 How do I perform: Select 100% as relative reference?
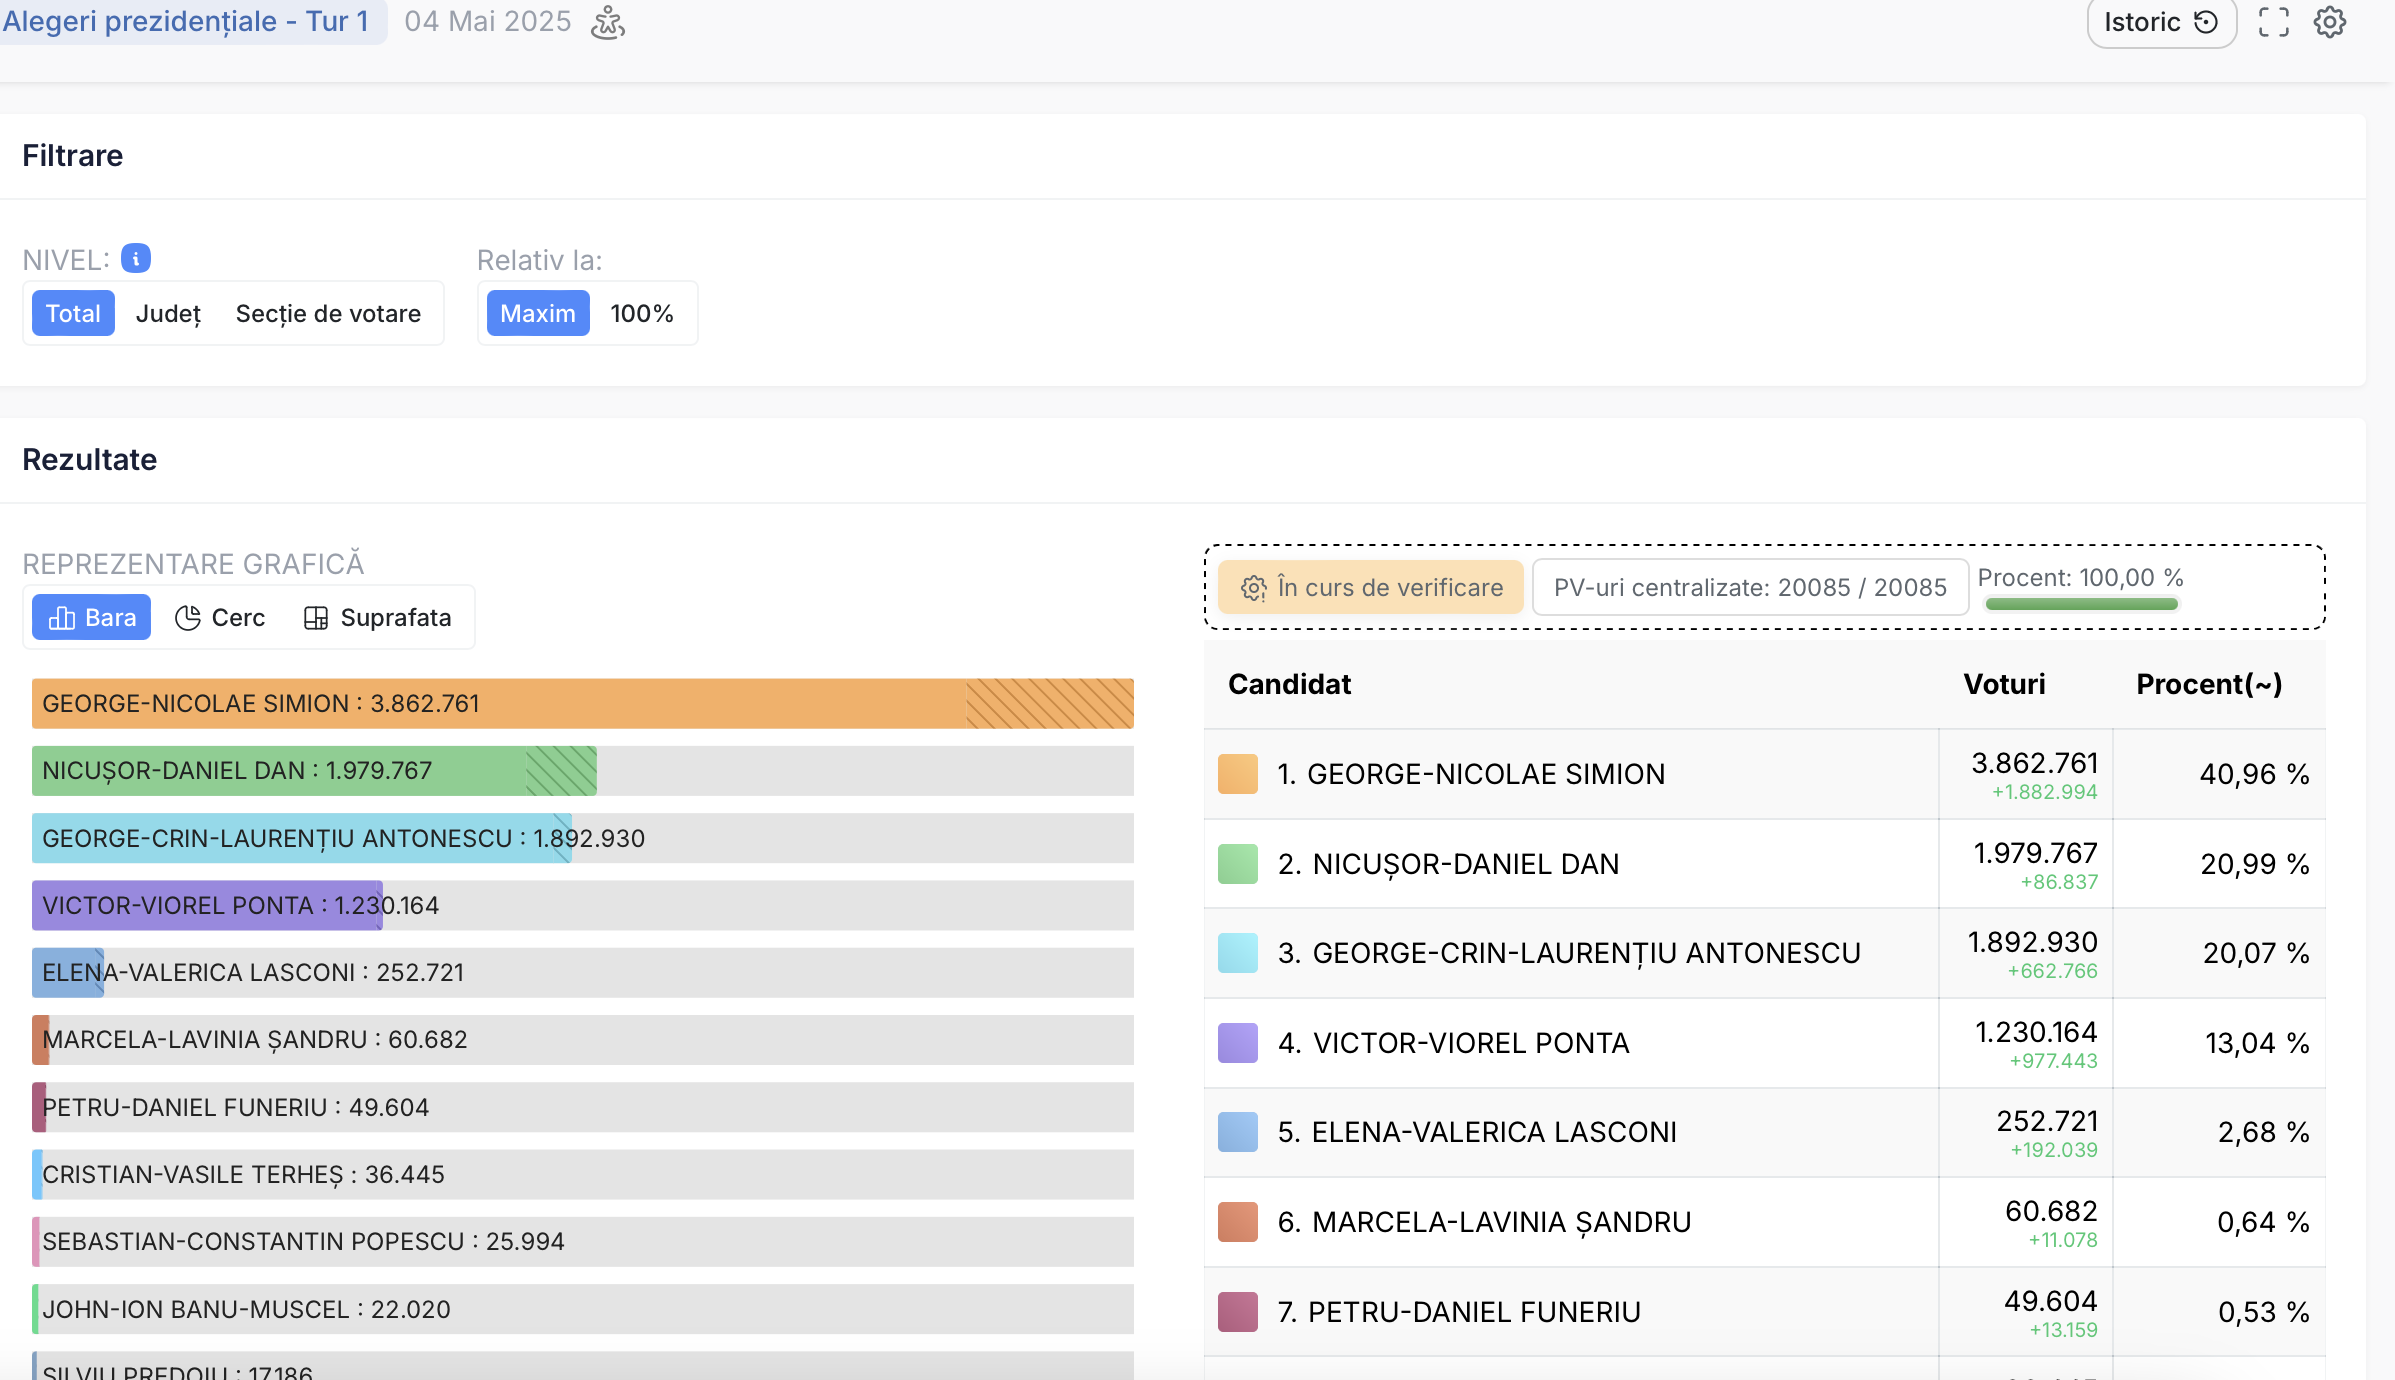click(642, 314)
